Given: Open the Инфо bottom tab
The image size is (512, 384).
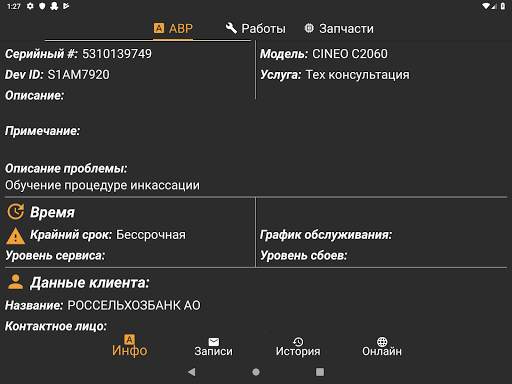Looking at the screenshot, I should (129, 346).
